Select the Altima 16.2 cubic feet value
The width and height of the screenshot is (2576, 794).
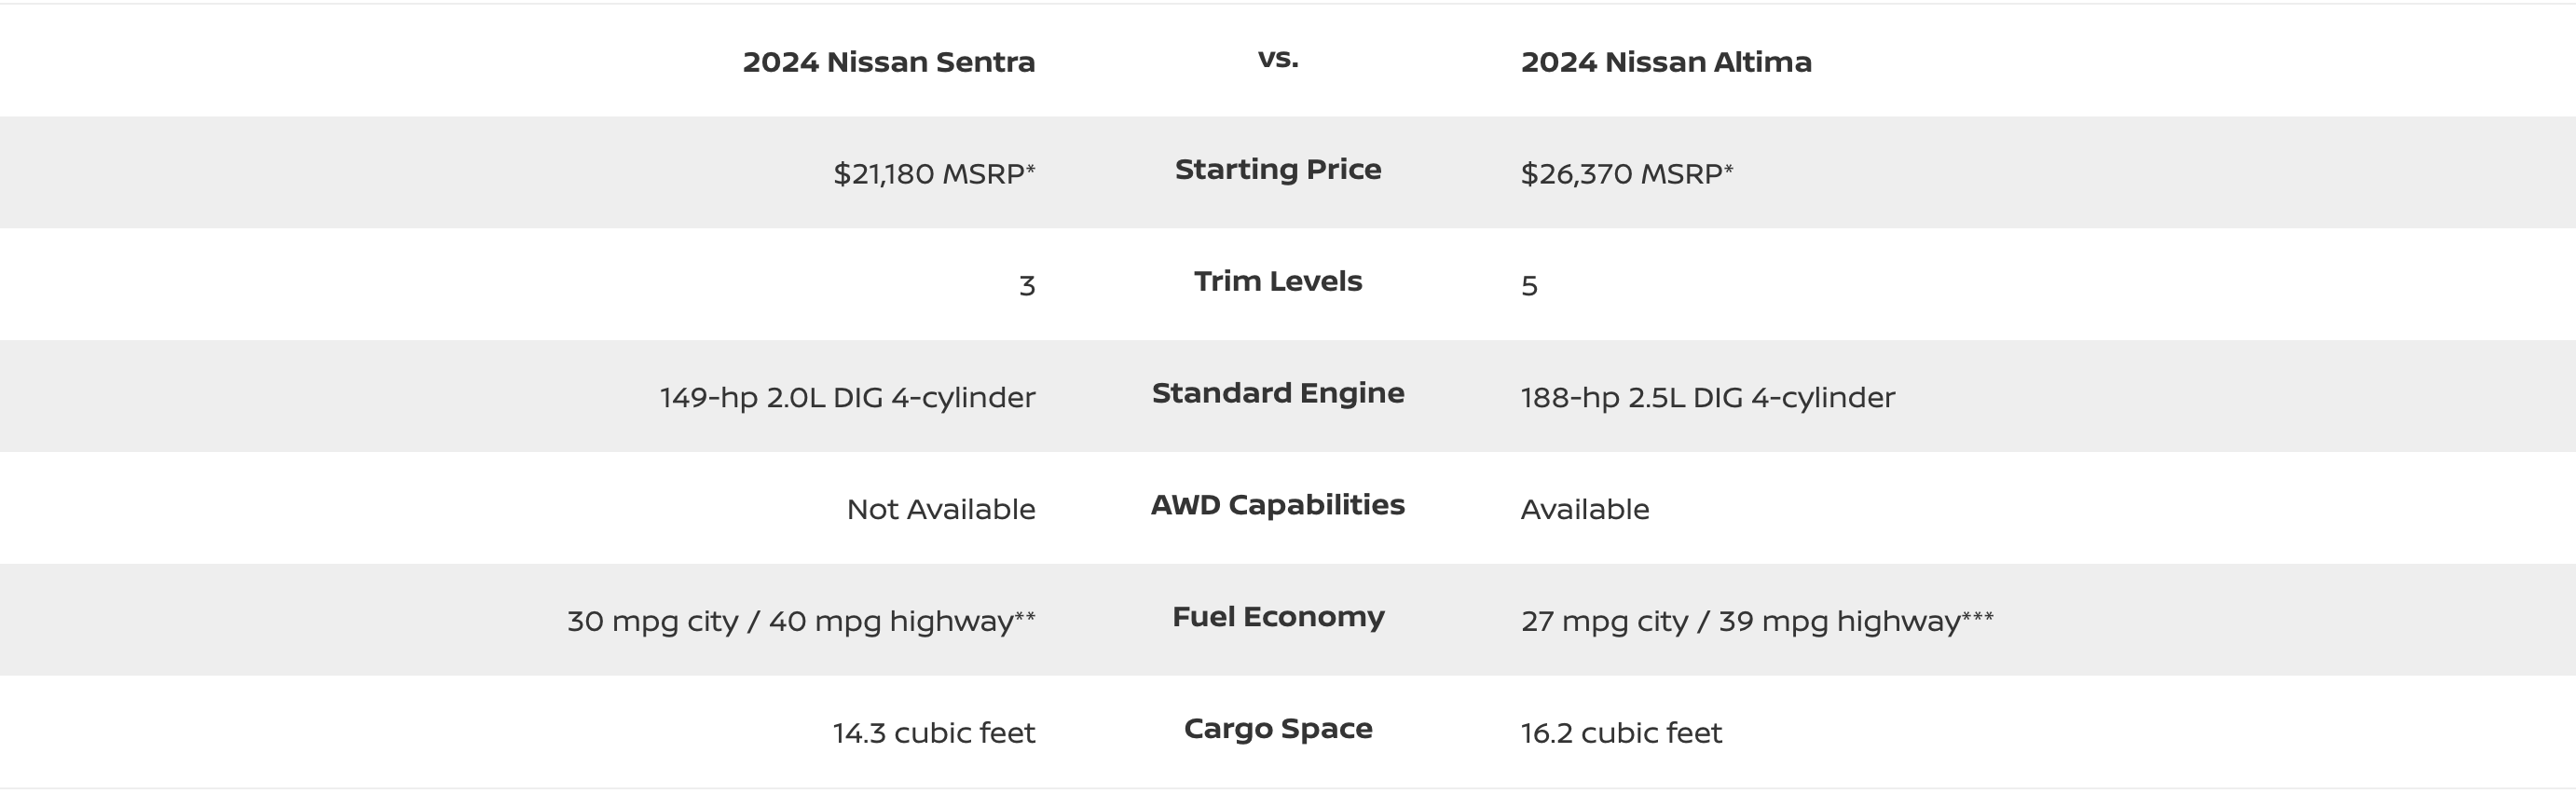[1621, 733]
